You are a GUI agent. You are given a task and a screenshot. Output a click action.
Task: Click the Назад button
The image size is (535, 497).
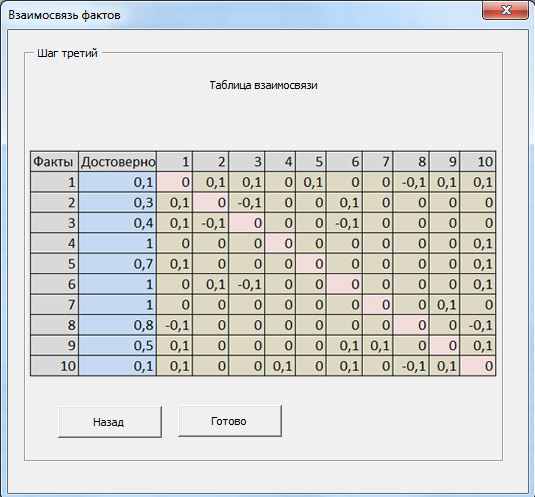click(x=109, y=422)
